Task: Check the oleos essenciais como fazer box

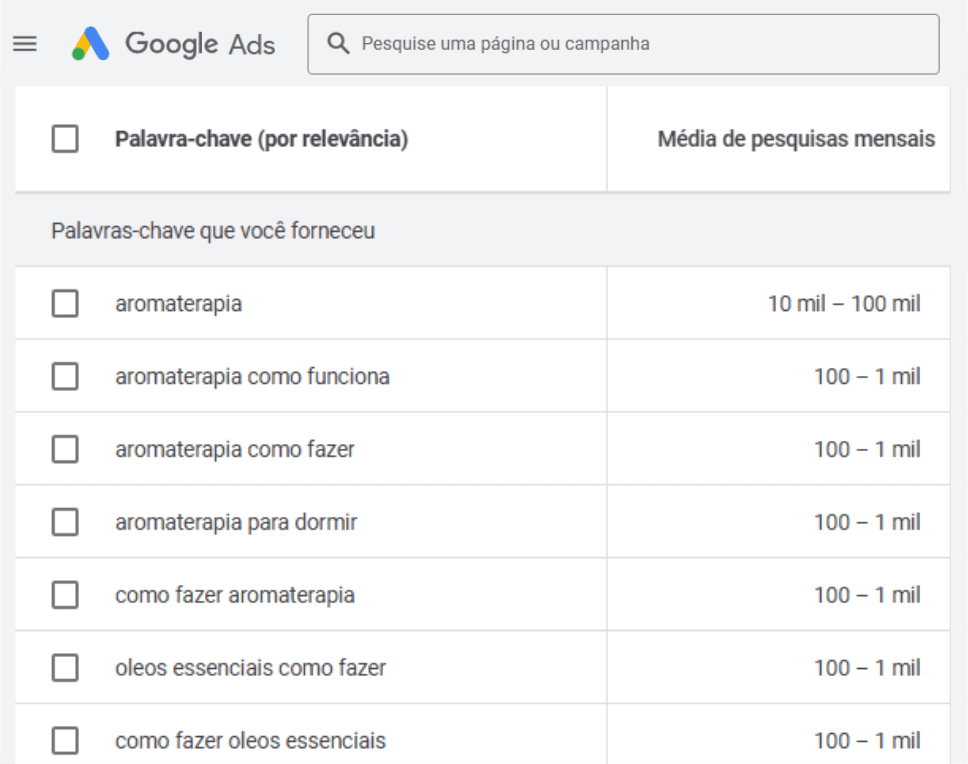Action: [x=65, y=668]
